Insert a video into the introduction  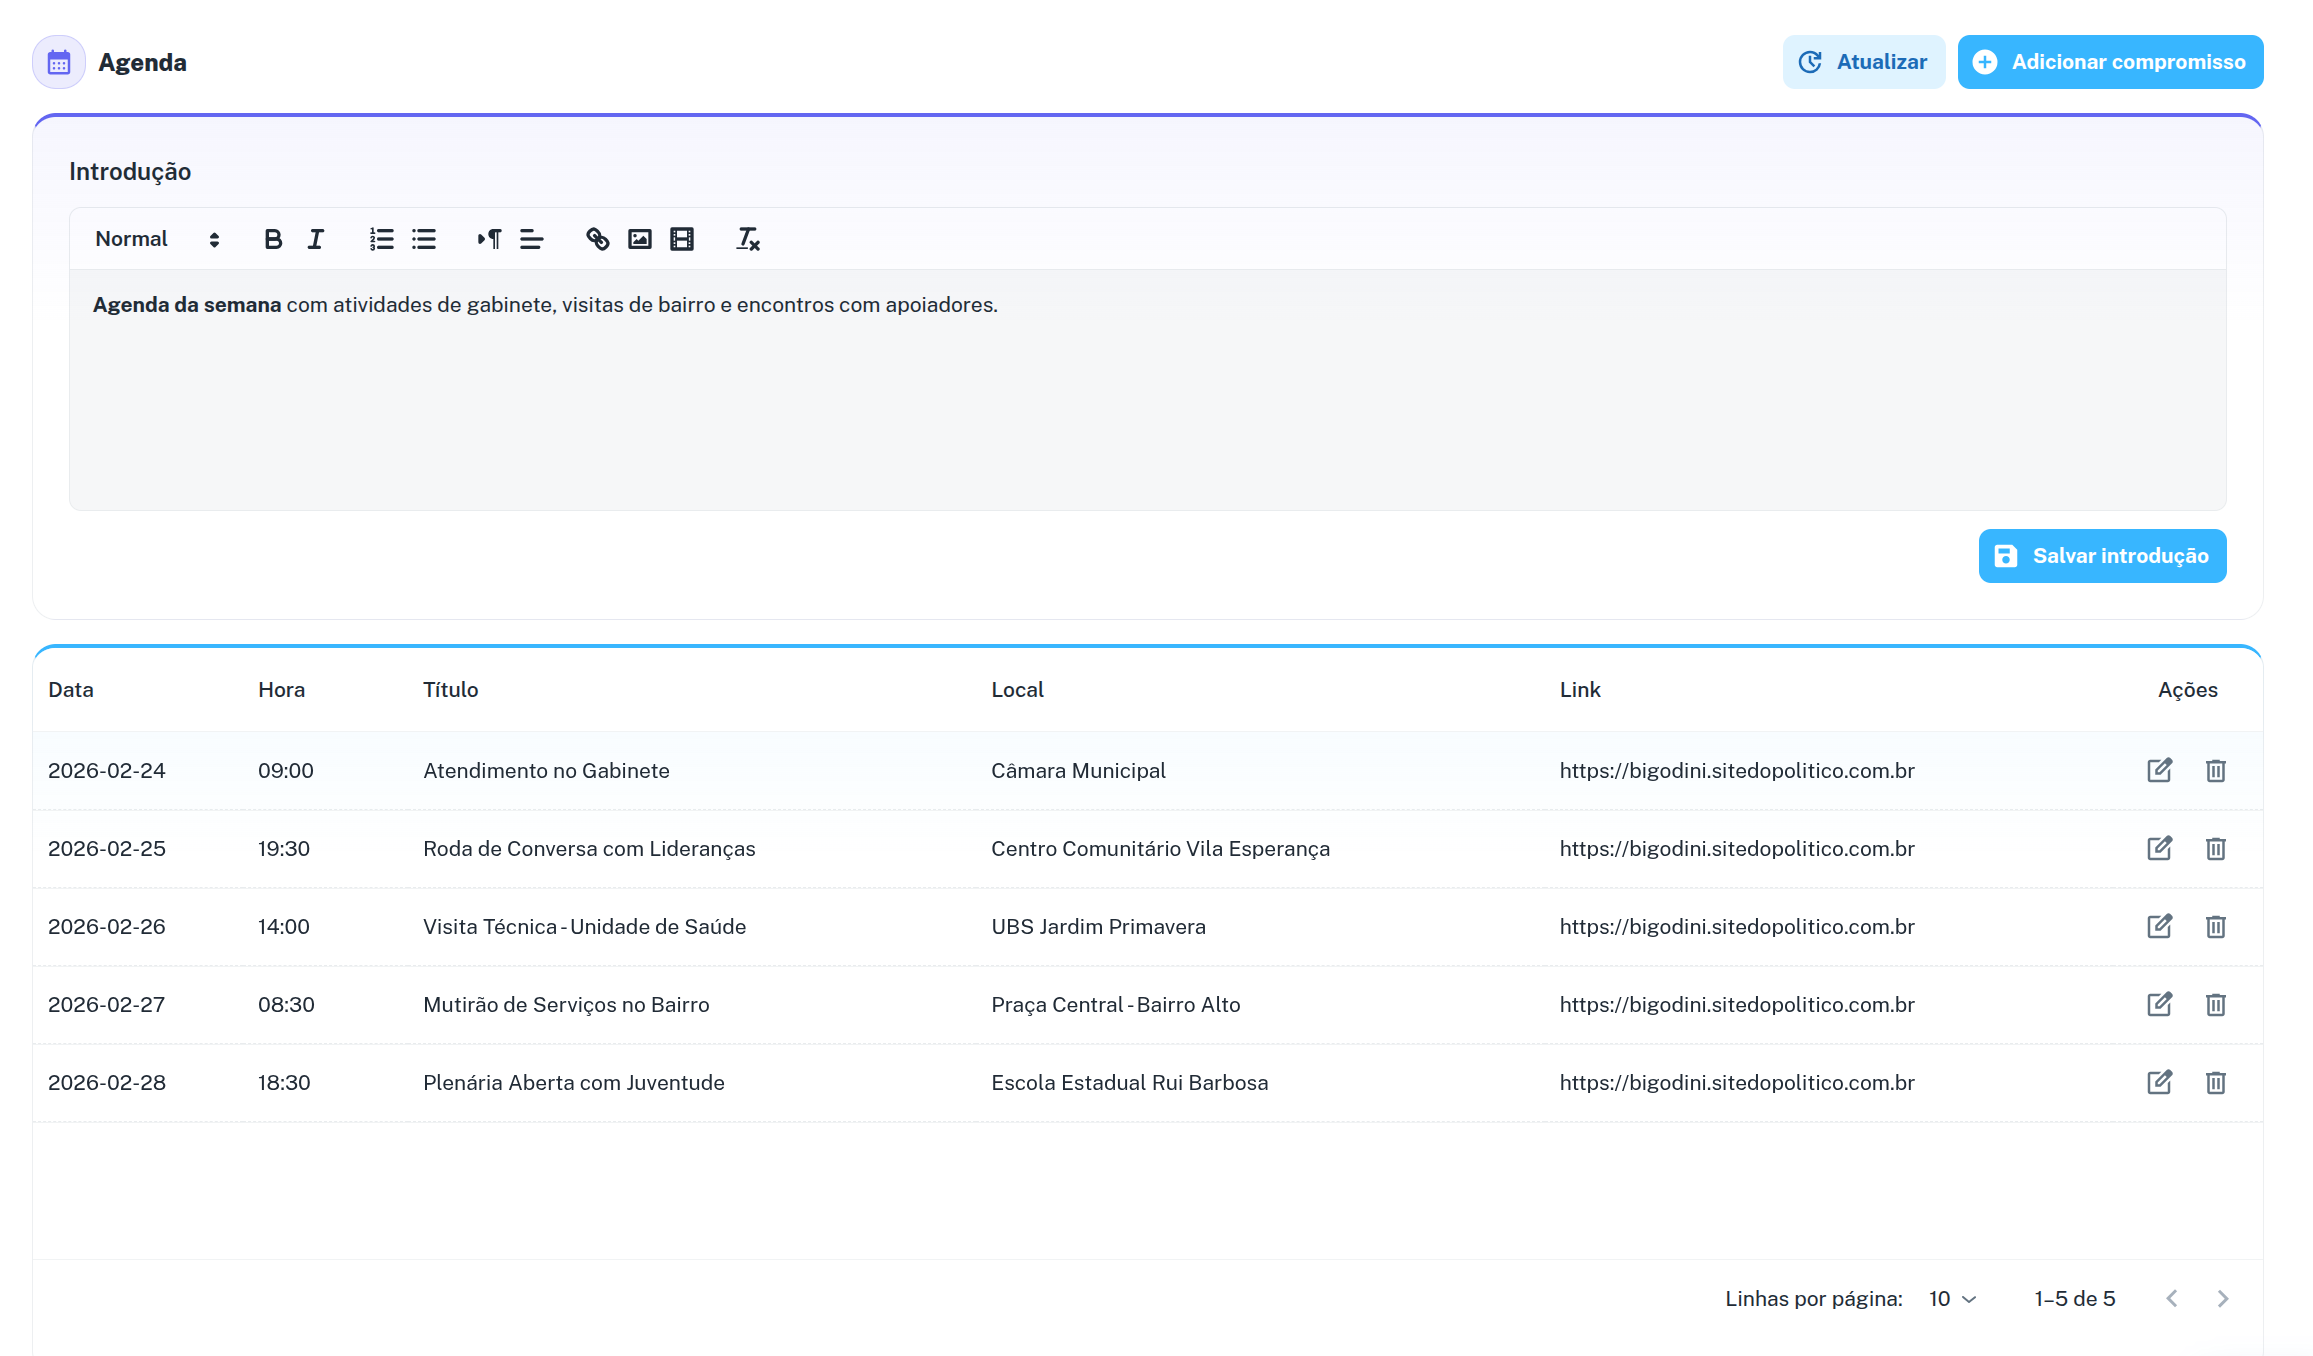(x=681, y=239)
